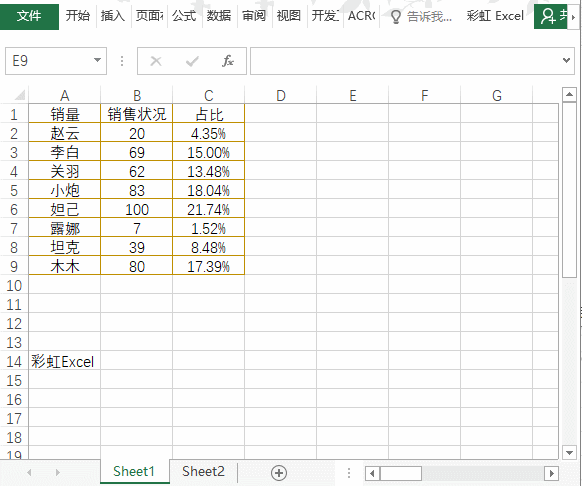Click the cell with value 83
582x486 pixels.
coord(137,190)
